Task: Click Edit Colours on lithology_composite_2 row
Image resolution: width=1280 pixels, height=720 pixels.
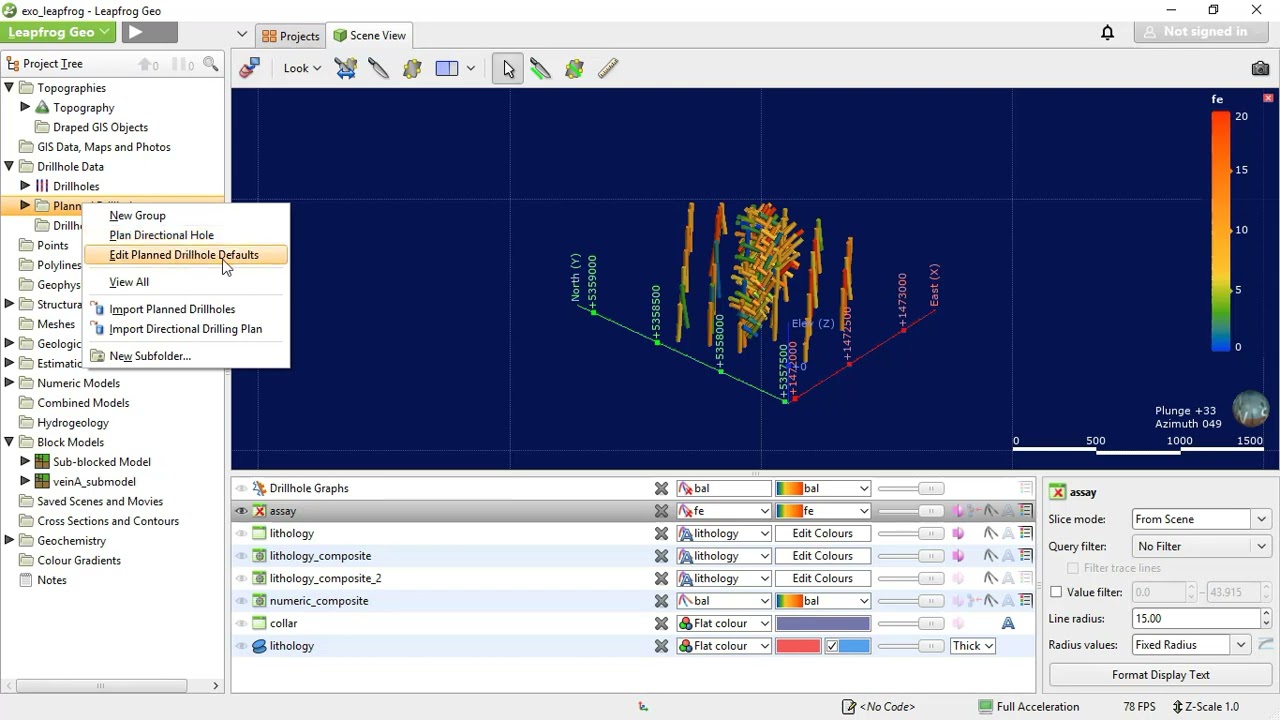Action: (822, 579)
